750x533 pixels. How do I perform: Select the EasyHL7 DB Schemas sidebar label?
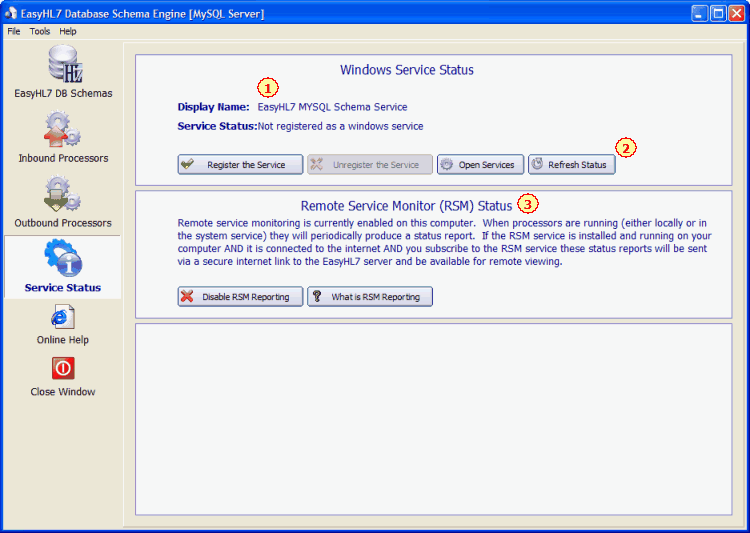(63, 93)
